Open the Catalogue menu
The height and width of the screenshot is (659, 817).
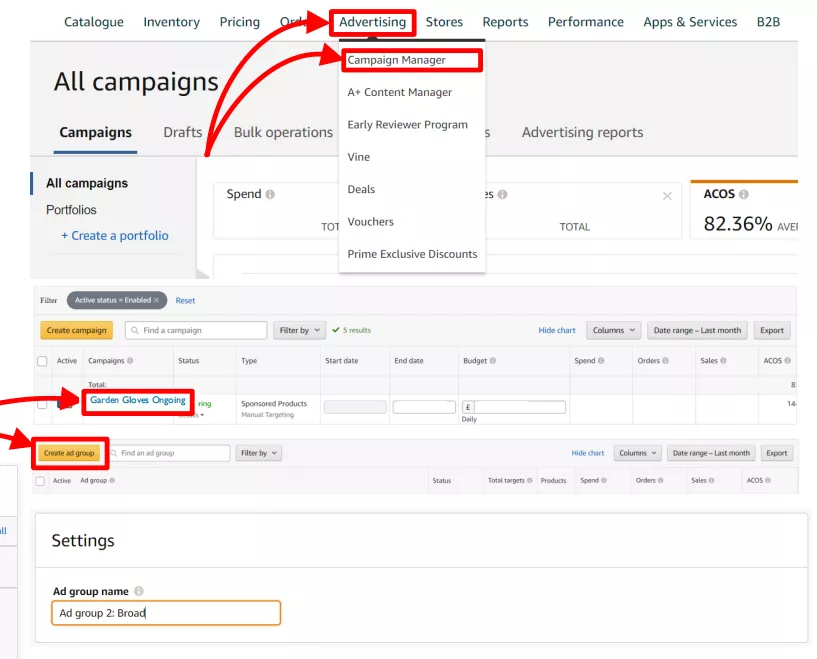coord(94,22)
